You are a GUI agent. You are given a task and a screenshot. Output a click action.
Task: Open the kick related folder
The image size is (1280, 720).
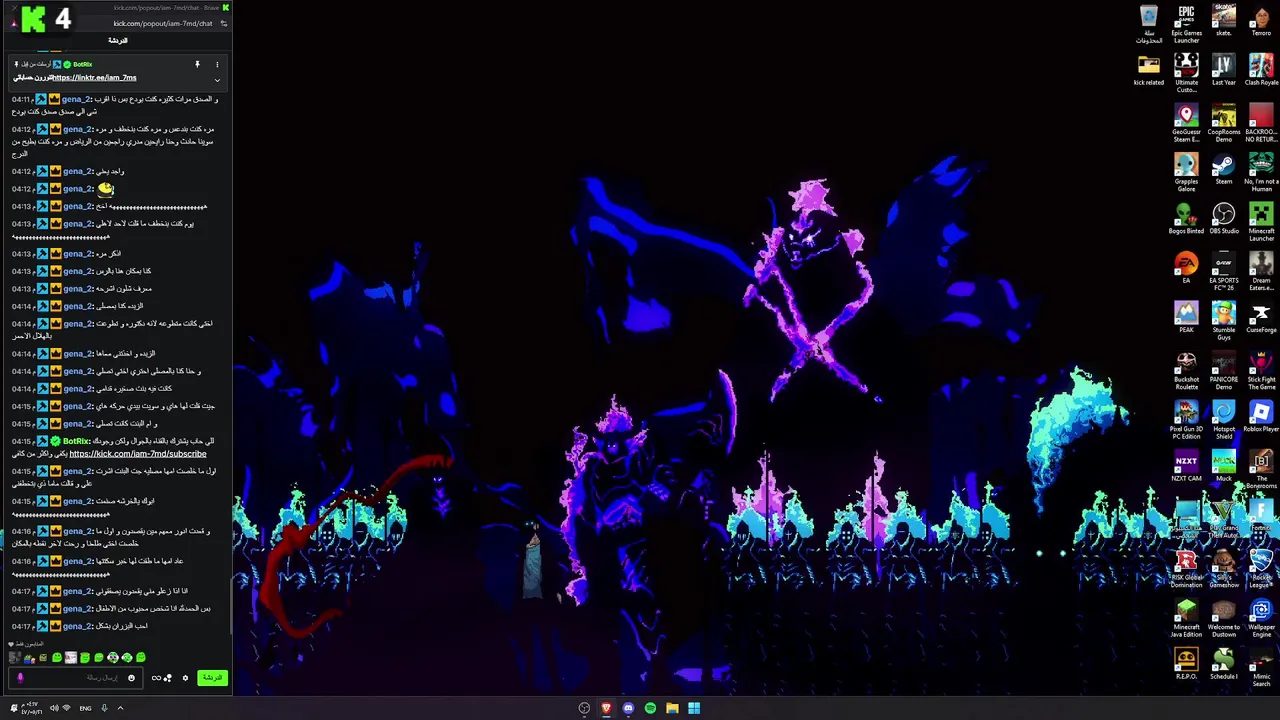1148,70
